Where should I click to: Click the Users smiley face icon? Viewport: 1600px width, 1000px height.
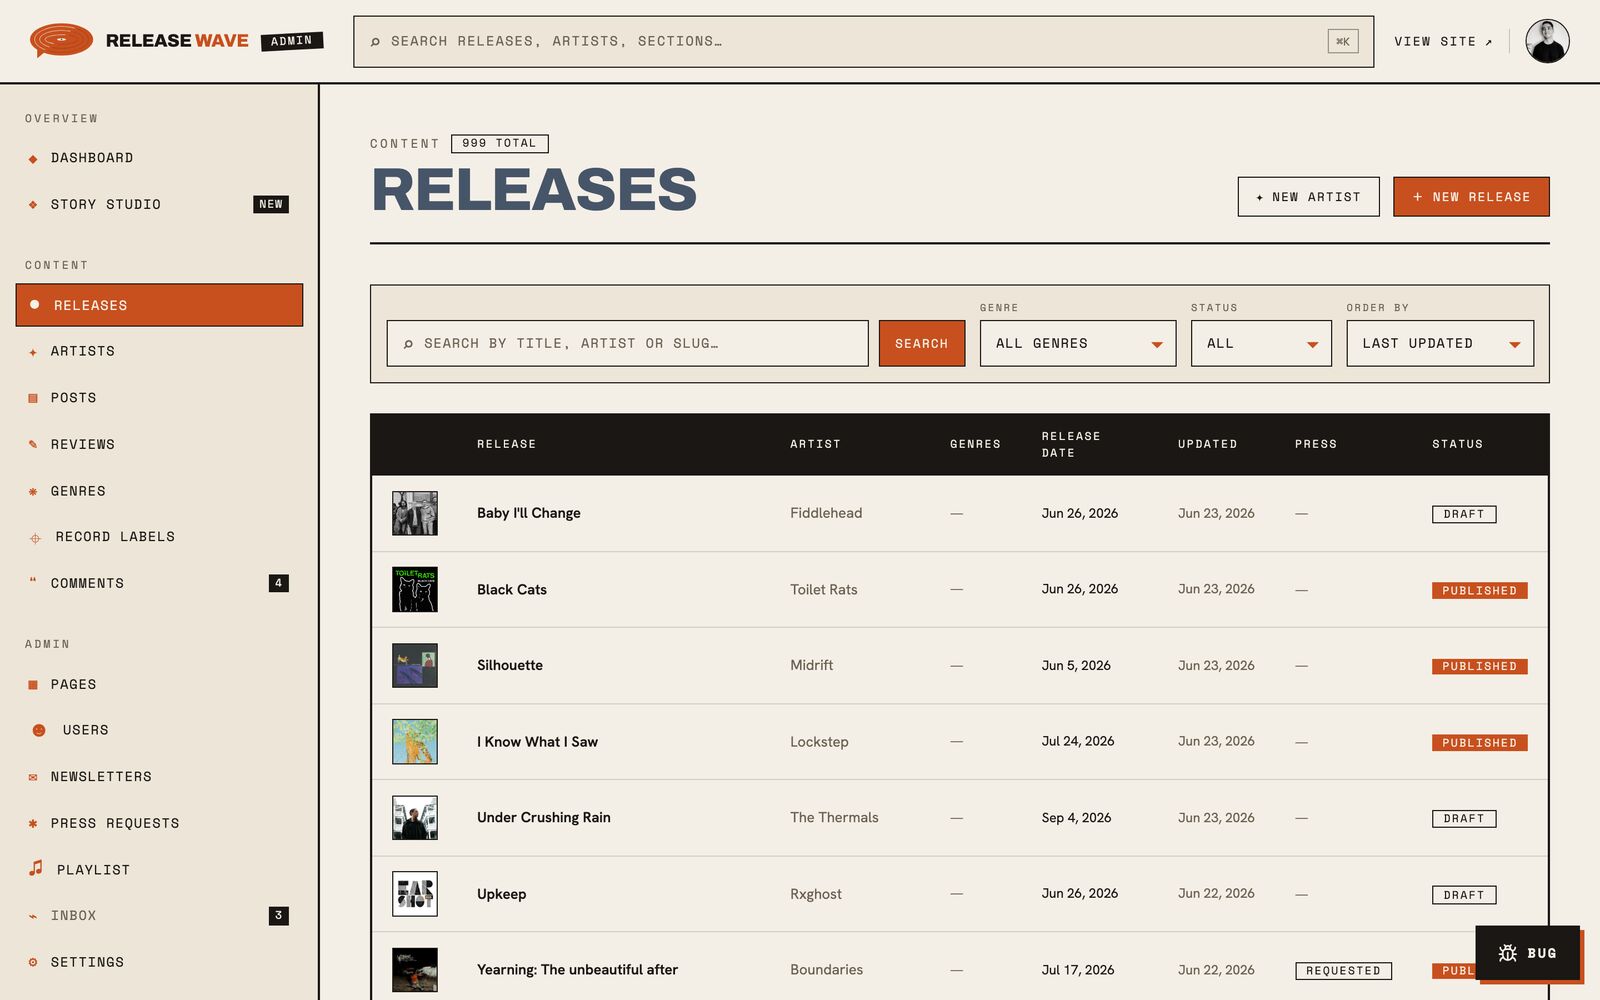coord(39,730)
